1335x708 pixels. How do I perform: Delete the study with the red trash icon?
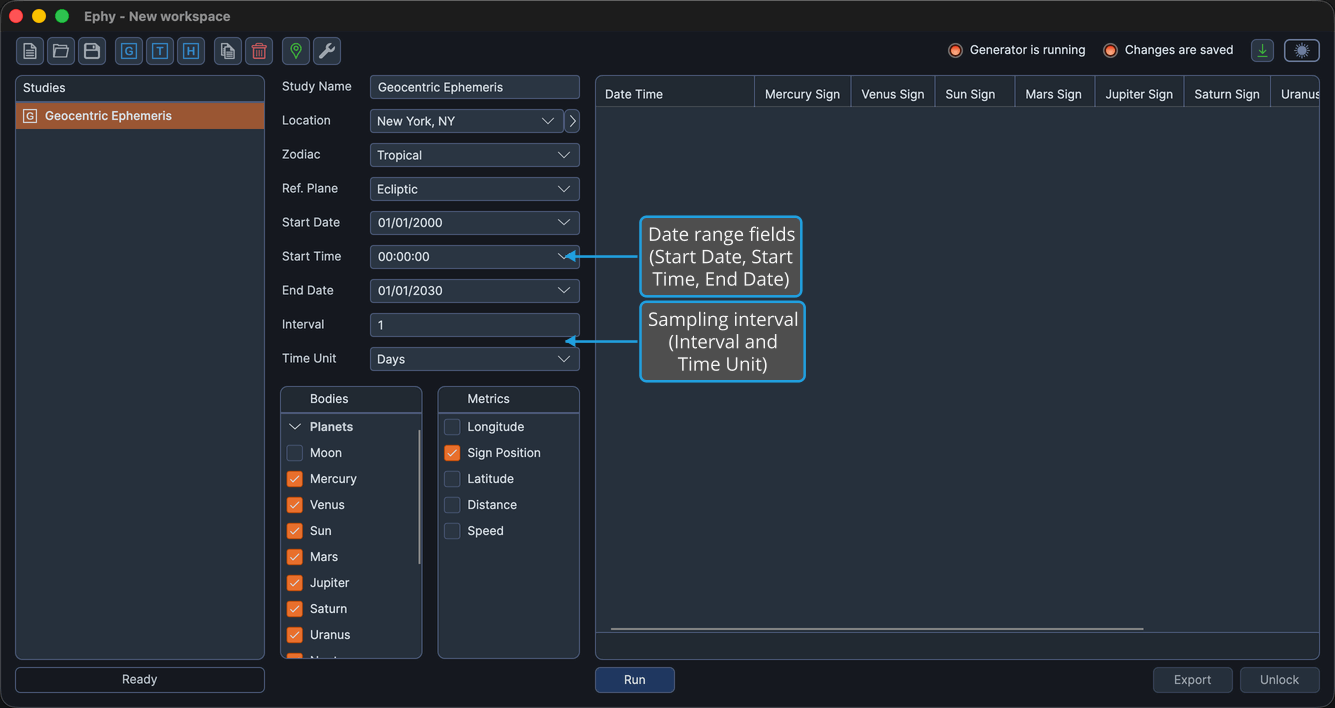(x=259, y=51)
